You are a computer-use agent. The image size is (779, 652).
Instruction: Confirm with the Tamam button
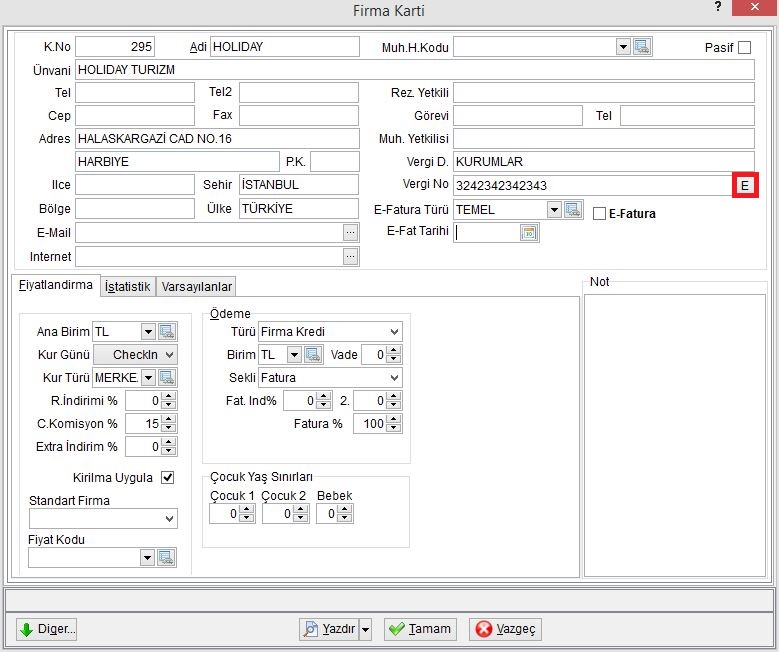pyautogui.click(x=420, y=629)
